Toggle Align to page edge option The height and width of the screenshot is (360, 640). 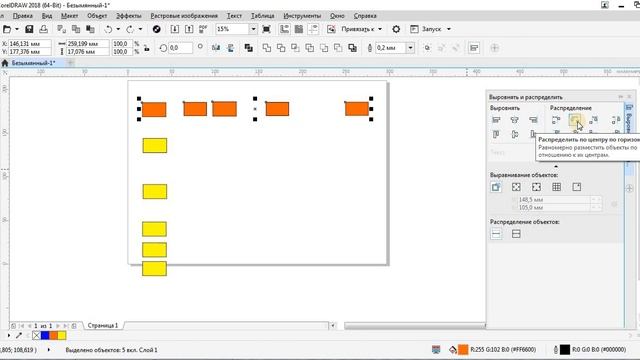click(x=516, y=187)
